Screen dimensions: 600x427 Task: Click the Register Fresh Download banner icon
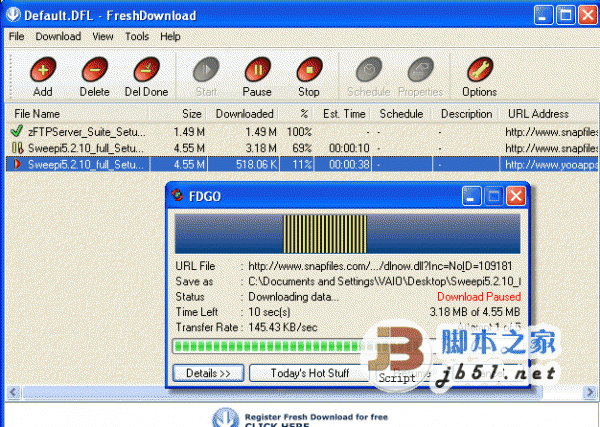(226, 417)
